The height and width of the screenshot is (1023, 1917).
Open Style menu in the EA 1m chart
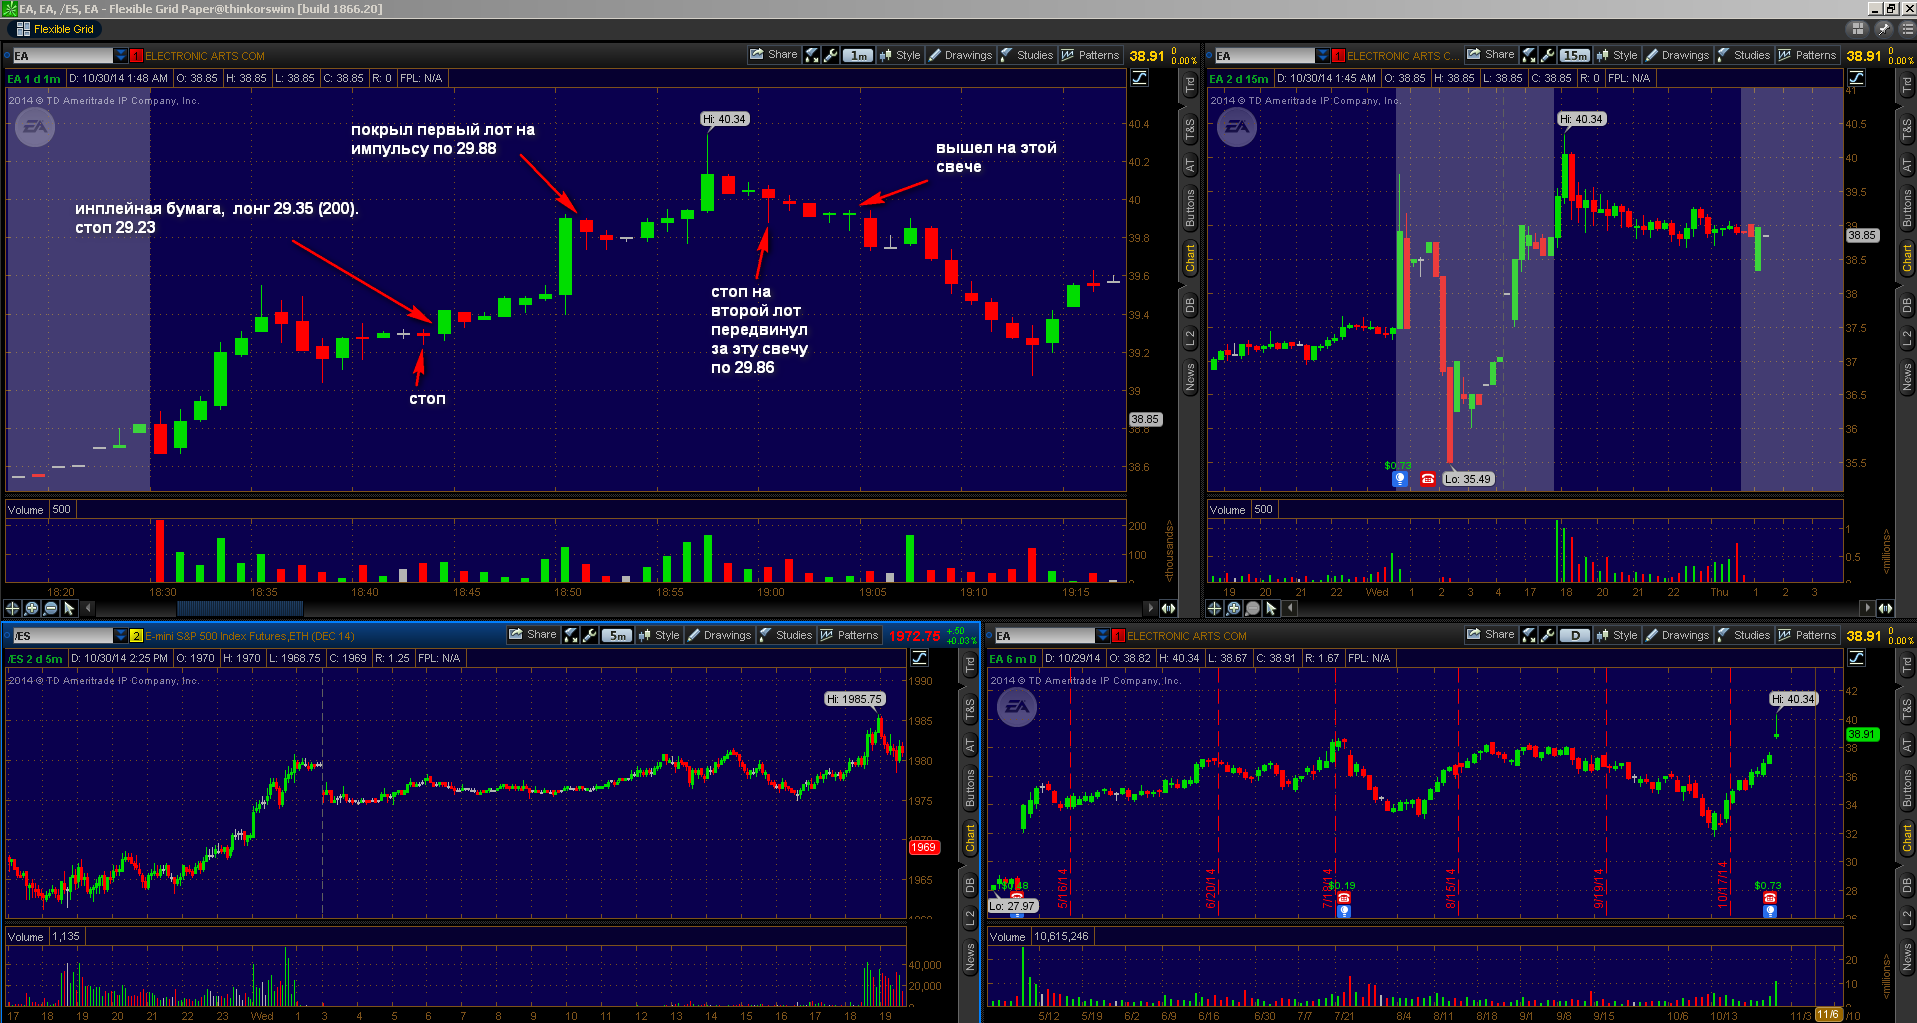[x=900, y=55]
